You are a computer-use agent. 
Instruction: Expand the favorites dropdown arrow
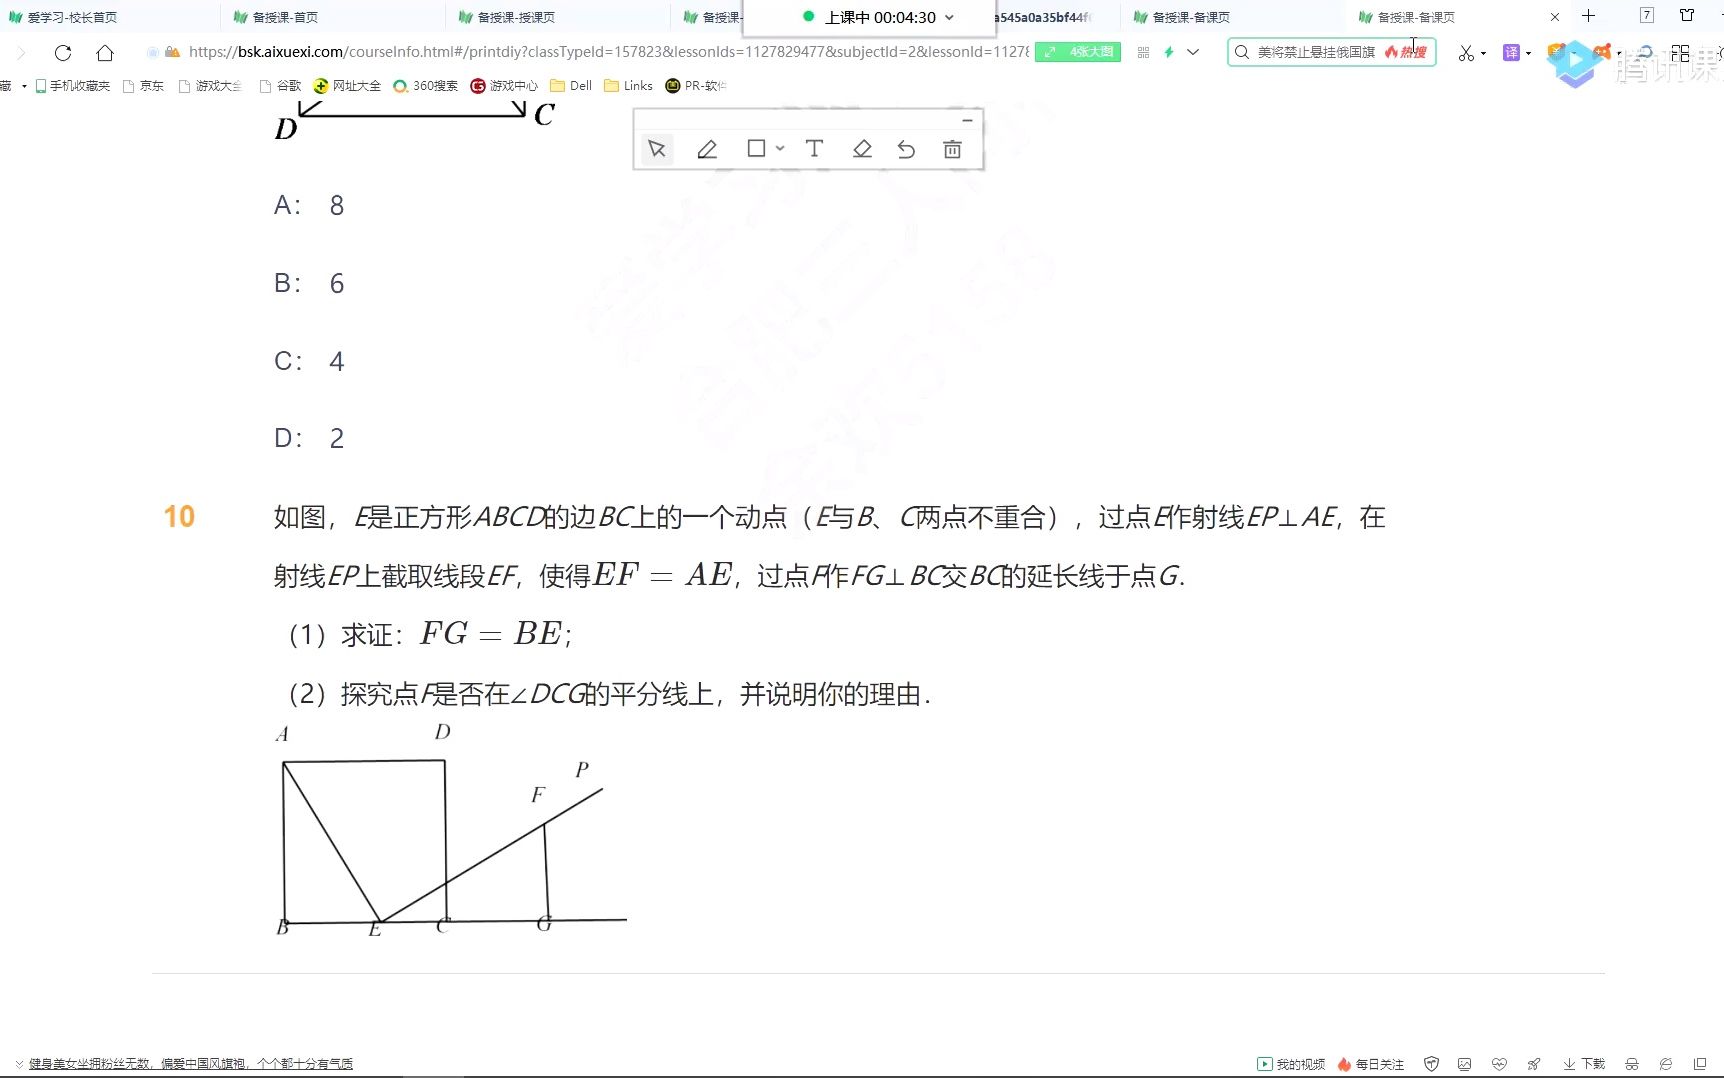point(24,86)
